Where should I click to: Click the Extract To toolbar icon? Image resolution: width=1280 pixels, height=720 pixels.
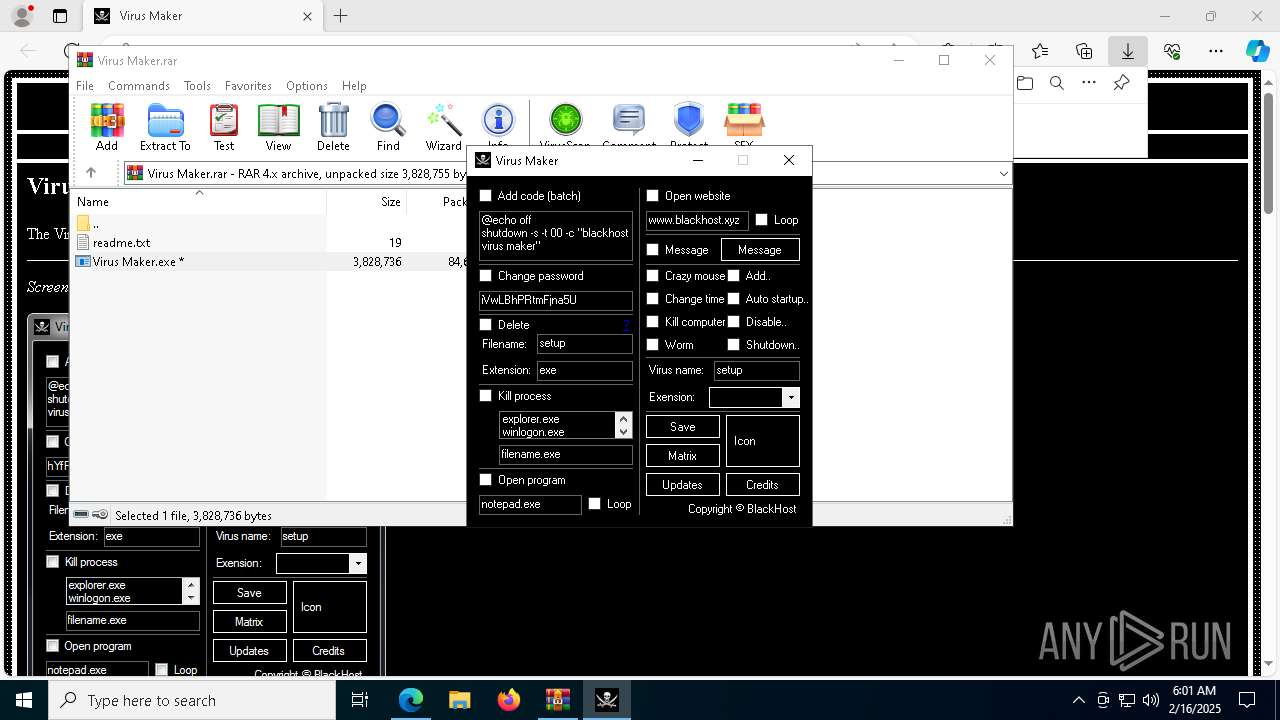pyautogui.click(x=165, y=127)
